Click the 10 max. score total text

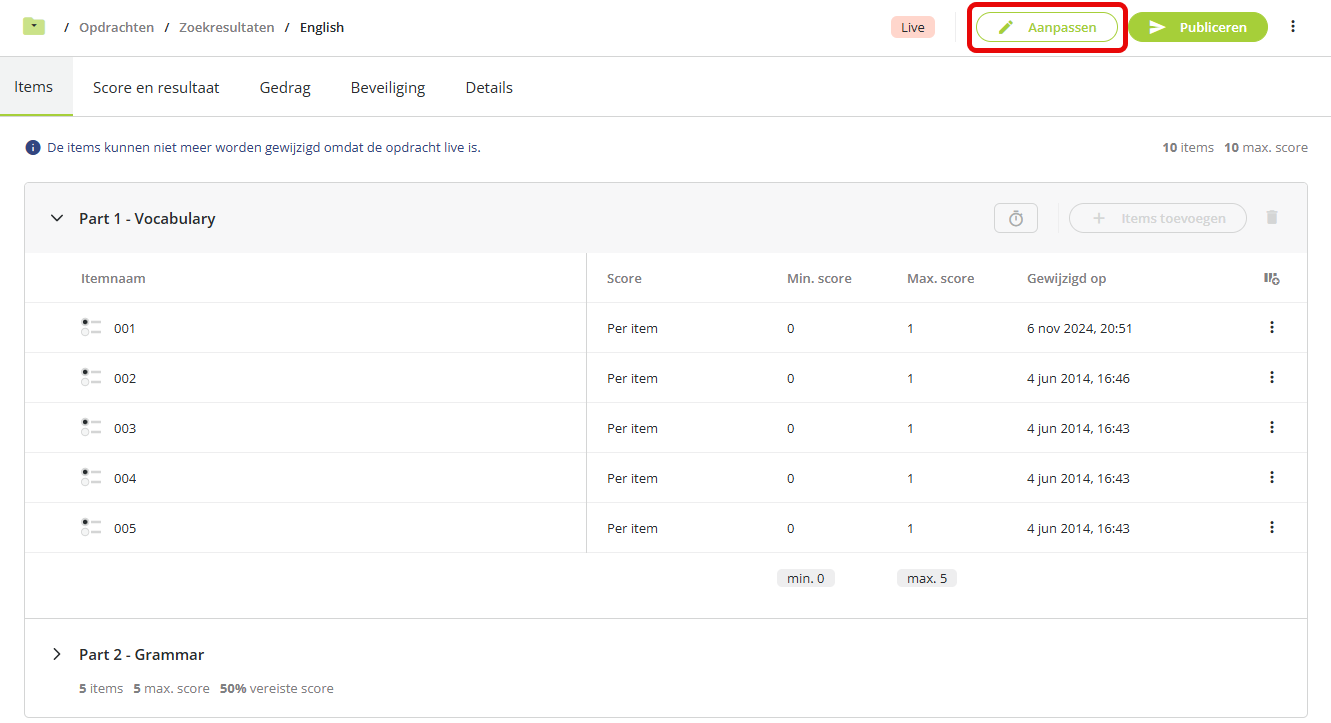[x=1266, y=147]
